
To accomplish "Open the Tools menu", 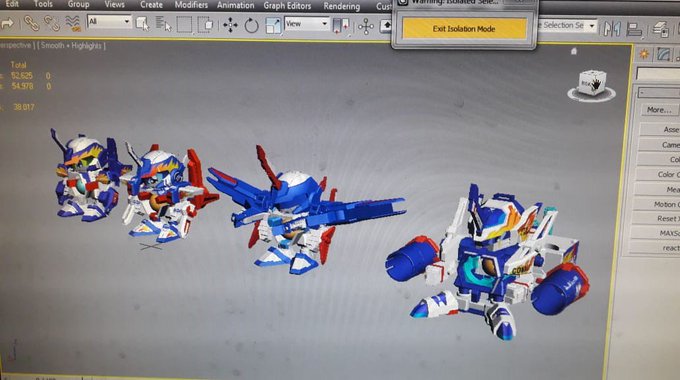I will pos(43,4).
